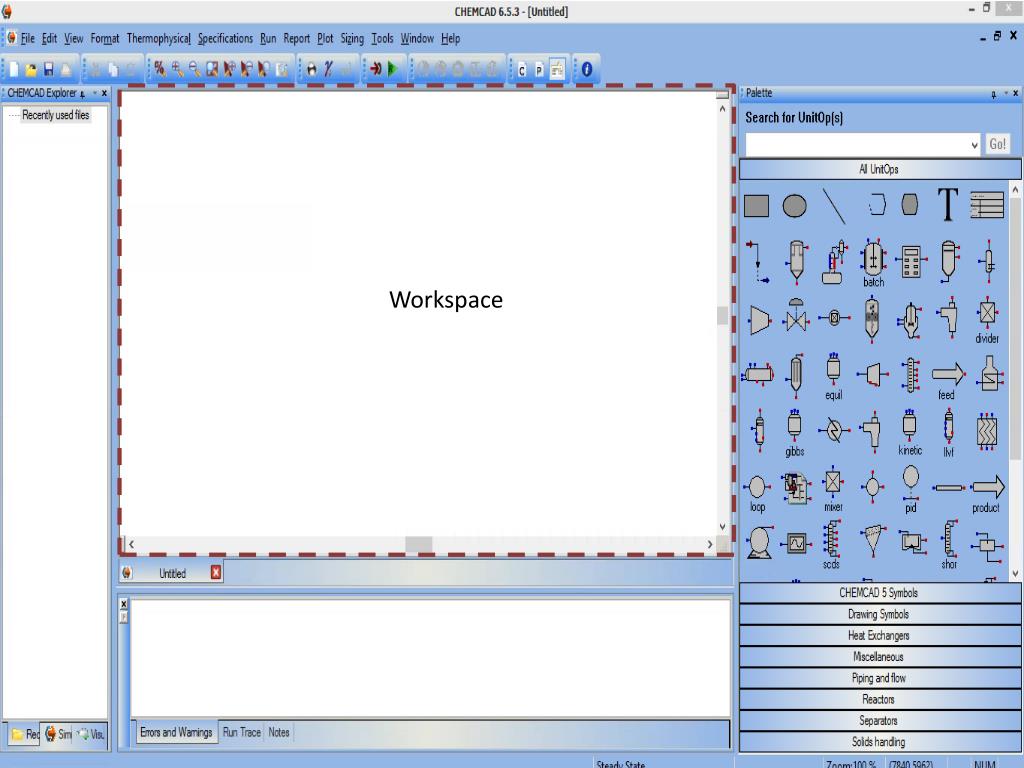Expand the Separators palette group
This screenshot has width=1024, height=768.
(880, 721)
